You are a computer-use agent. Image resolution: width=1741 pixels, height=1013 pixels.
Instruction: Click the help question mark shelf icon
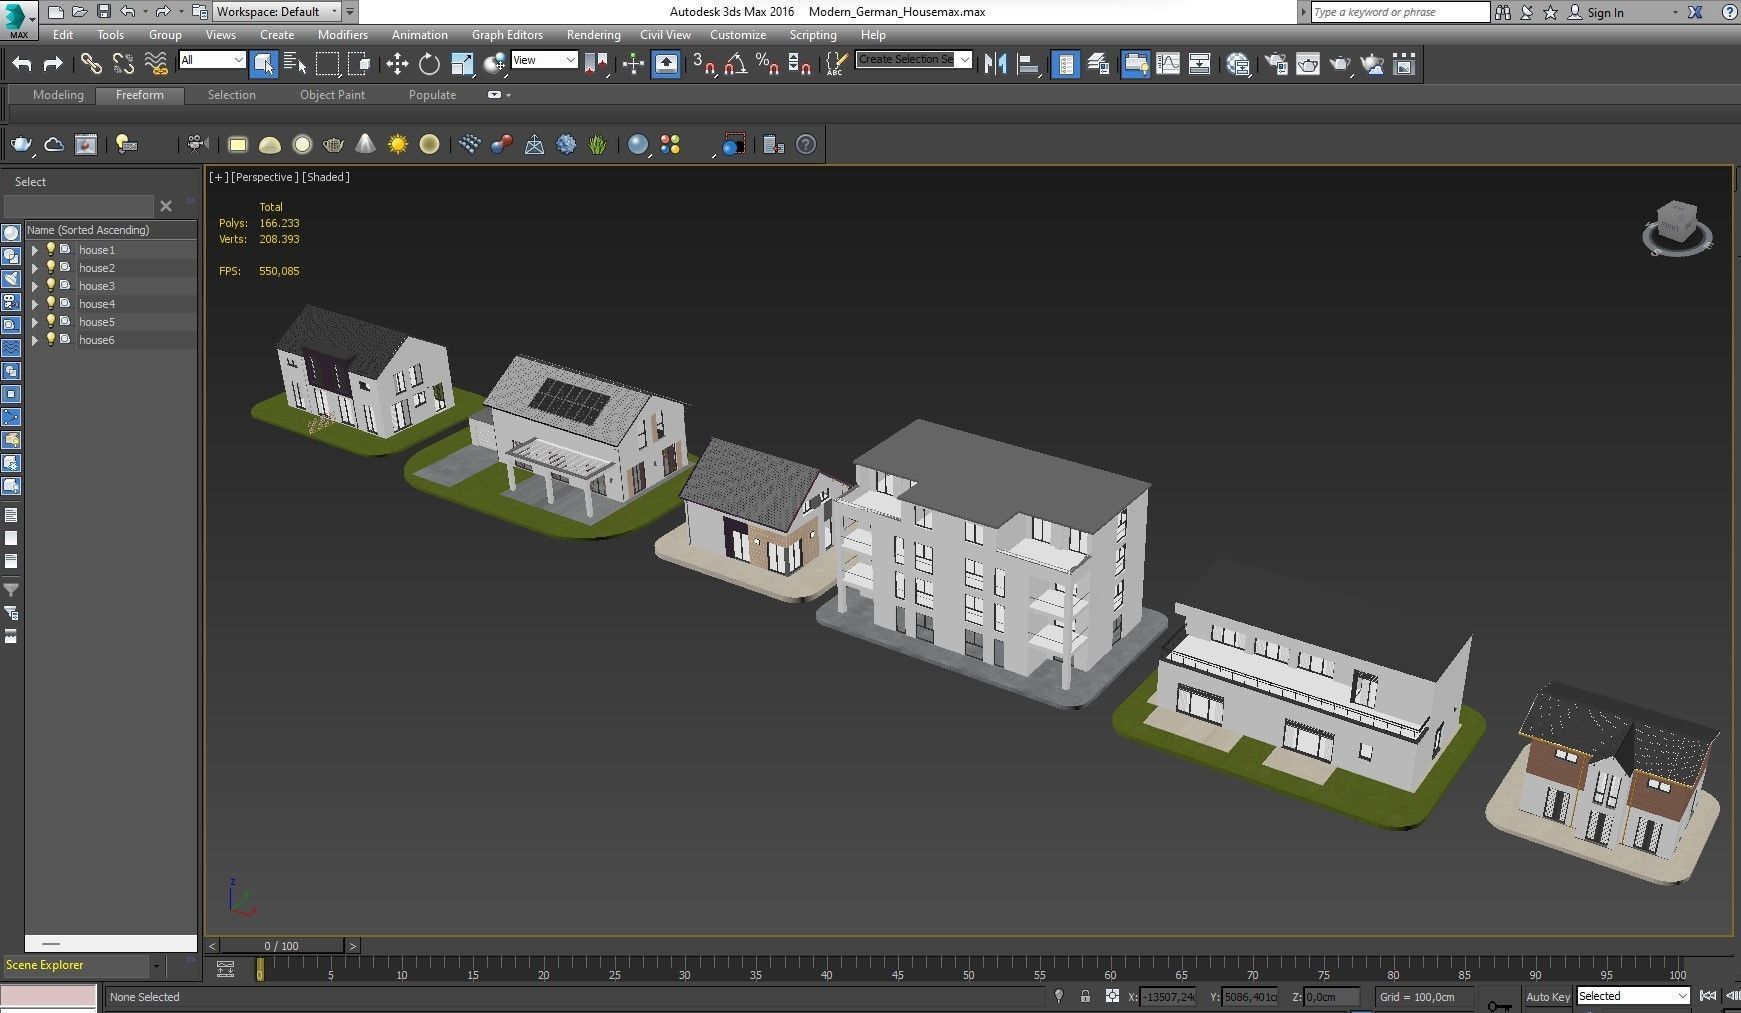(806, 145)
